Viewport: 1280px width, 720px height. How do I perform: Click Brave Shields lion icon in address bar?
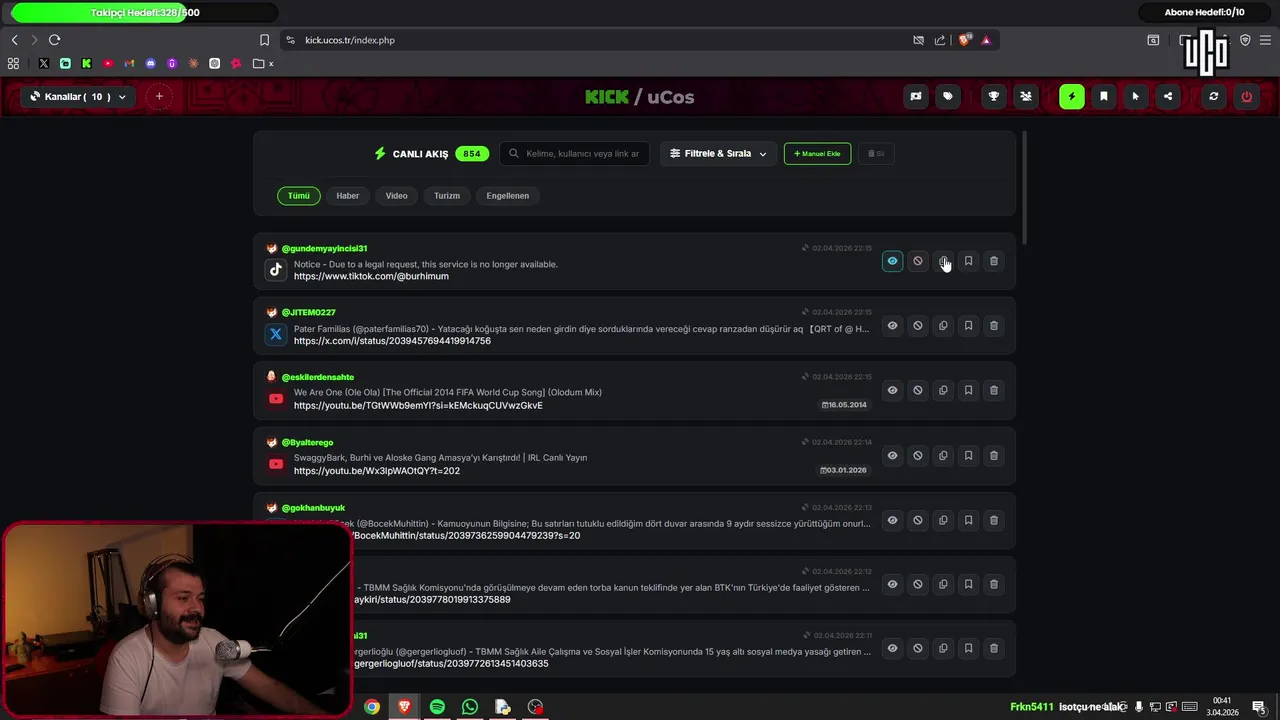(x=964, y=40)
